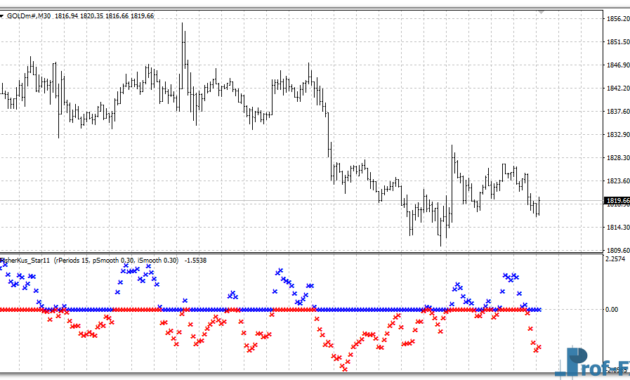Click the tallest price spike bar on the chart

coord(182,56)
